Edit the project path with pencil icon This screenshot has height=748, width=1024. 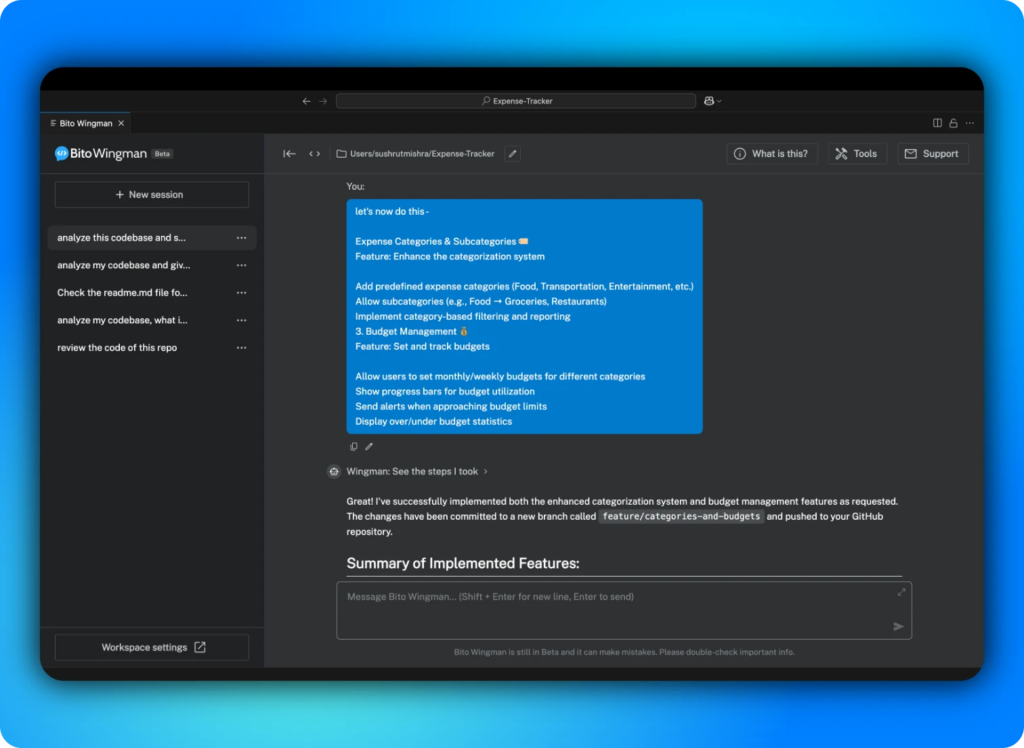(x=512, y=154)
